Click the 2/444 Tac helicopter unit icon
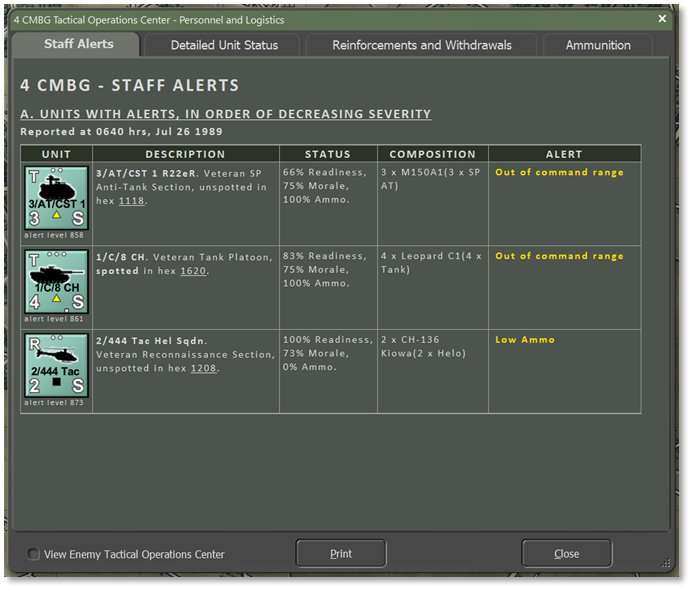Screen dimensions: 691x589 57,366
